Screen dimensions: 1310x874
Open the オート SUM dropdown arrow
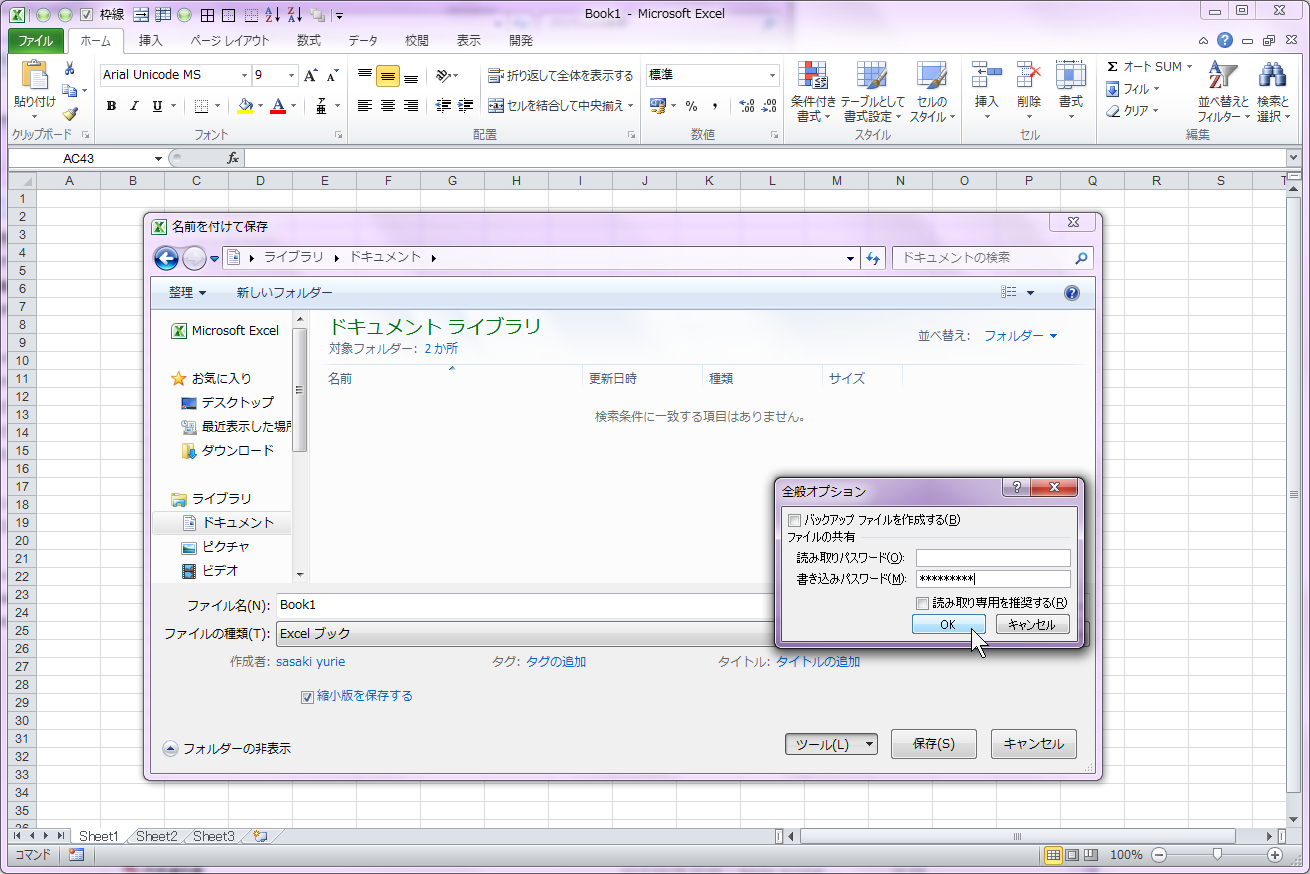point(1189,66)
